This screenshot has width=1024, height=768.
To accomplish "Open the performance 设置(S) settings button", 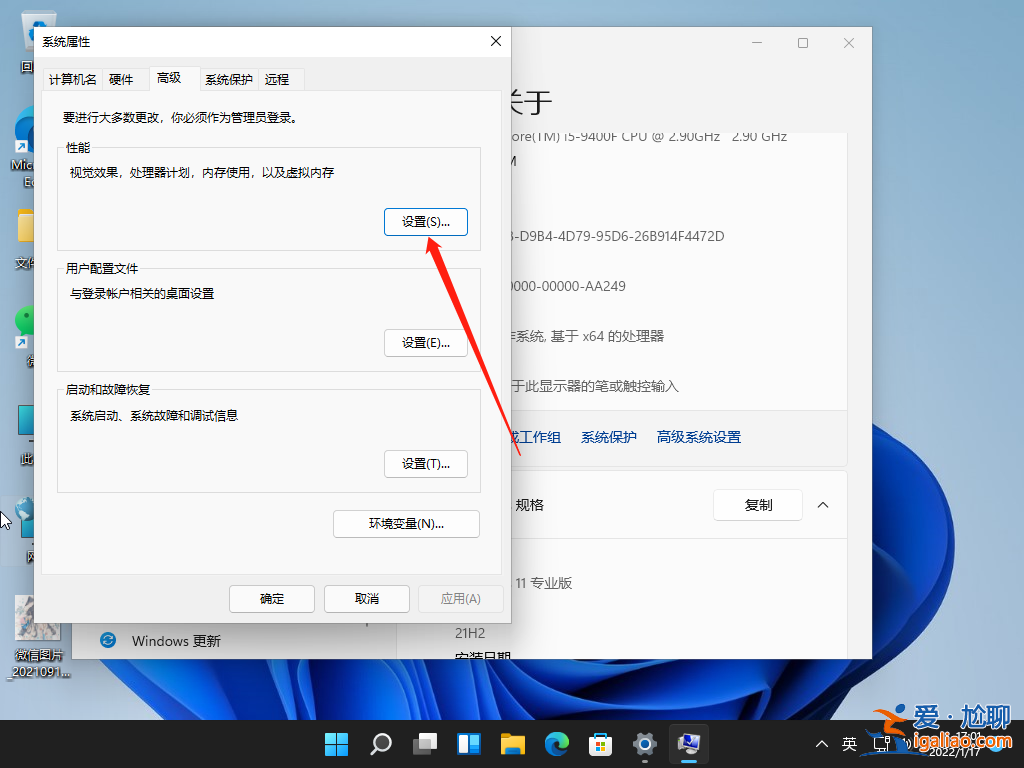I will coord(426,221).
